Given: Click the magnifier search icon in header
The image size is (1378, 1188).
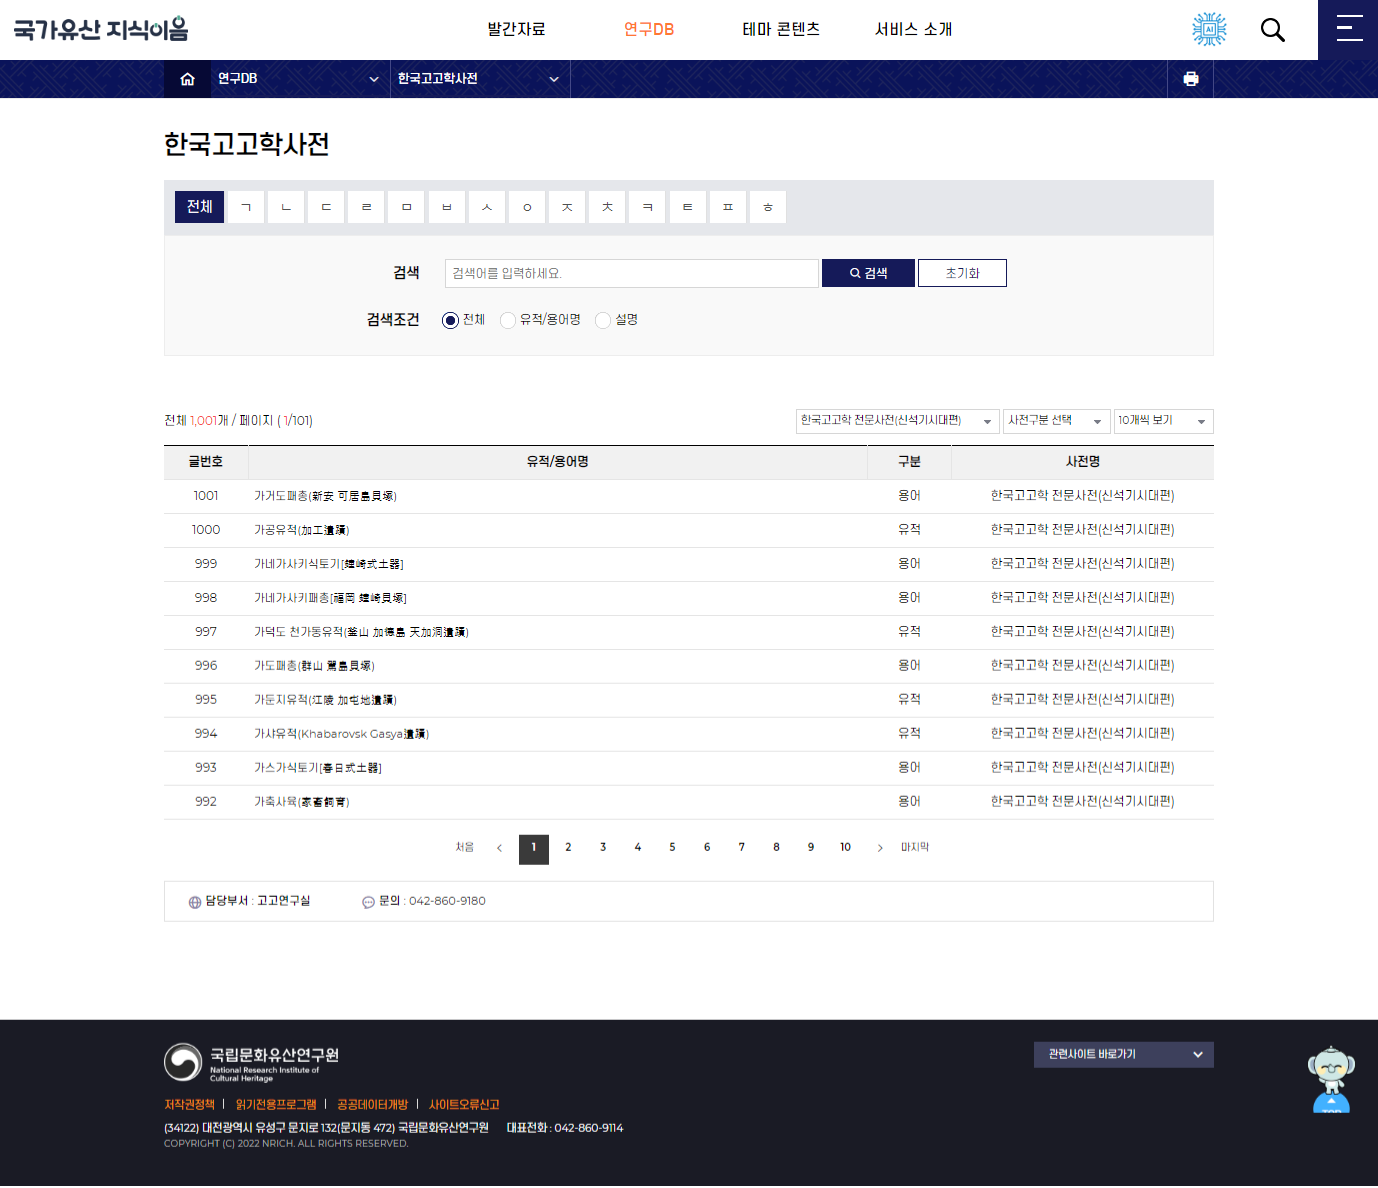Looking at the screenshot, I should pyautogui.click(x=1272, y=30).
